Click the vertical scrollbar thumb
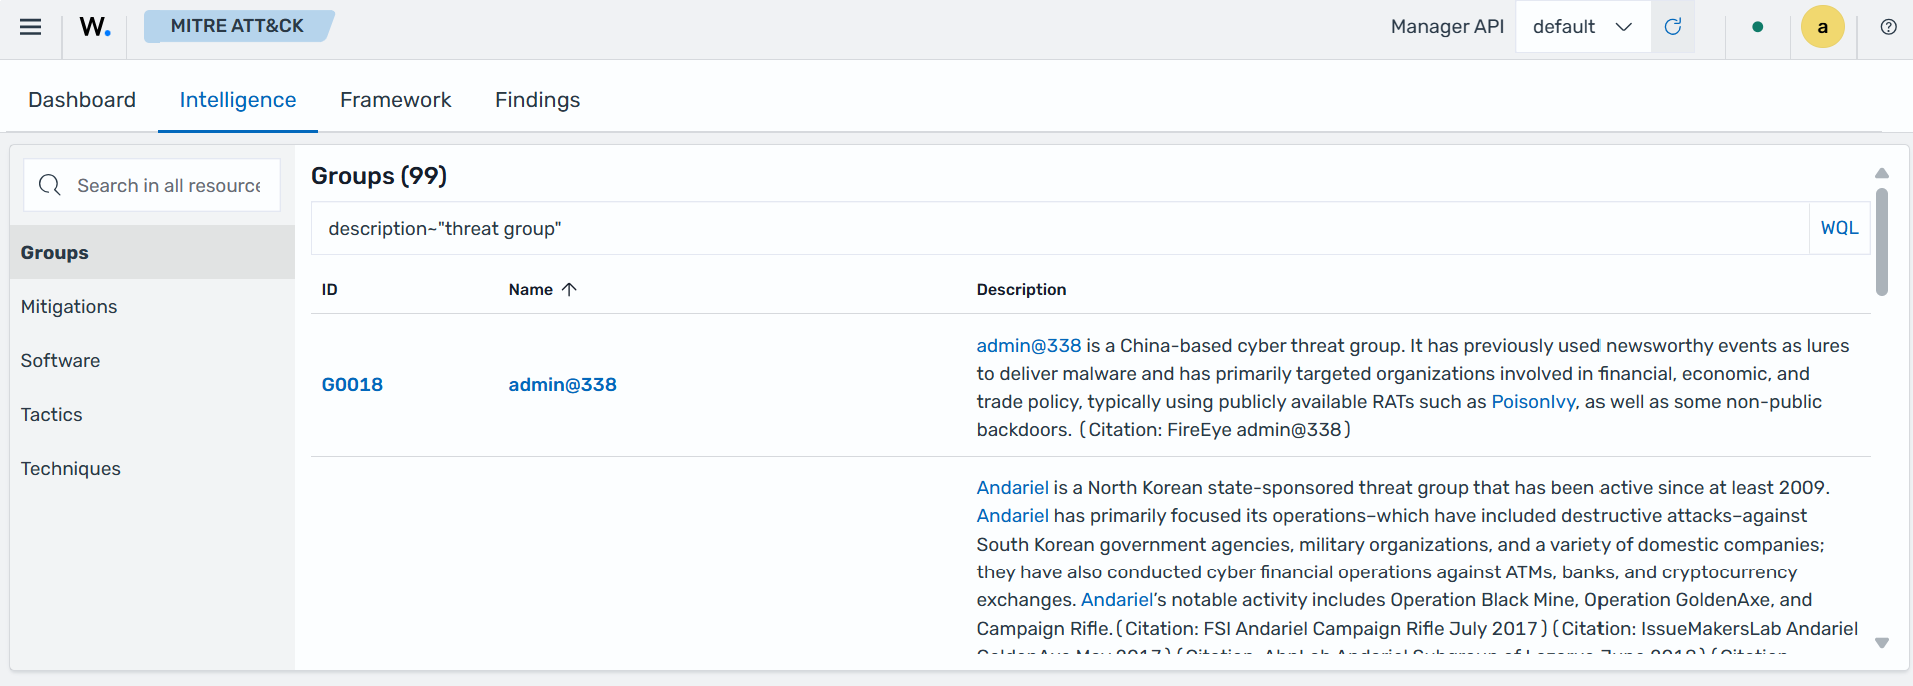1913x686 pixels. [x=1882, y=242]
